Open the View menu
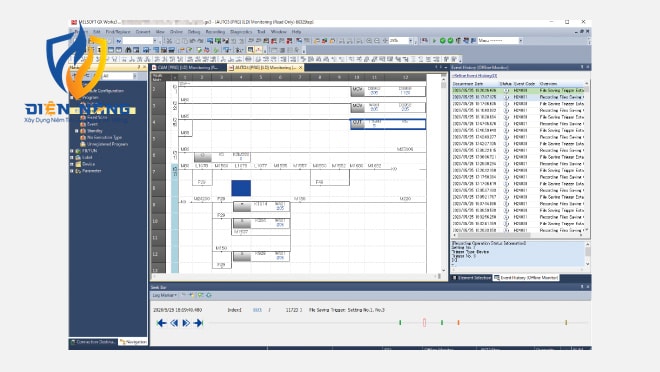The height and width of the screenshot is (372, 660). [160, 32]
